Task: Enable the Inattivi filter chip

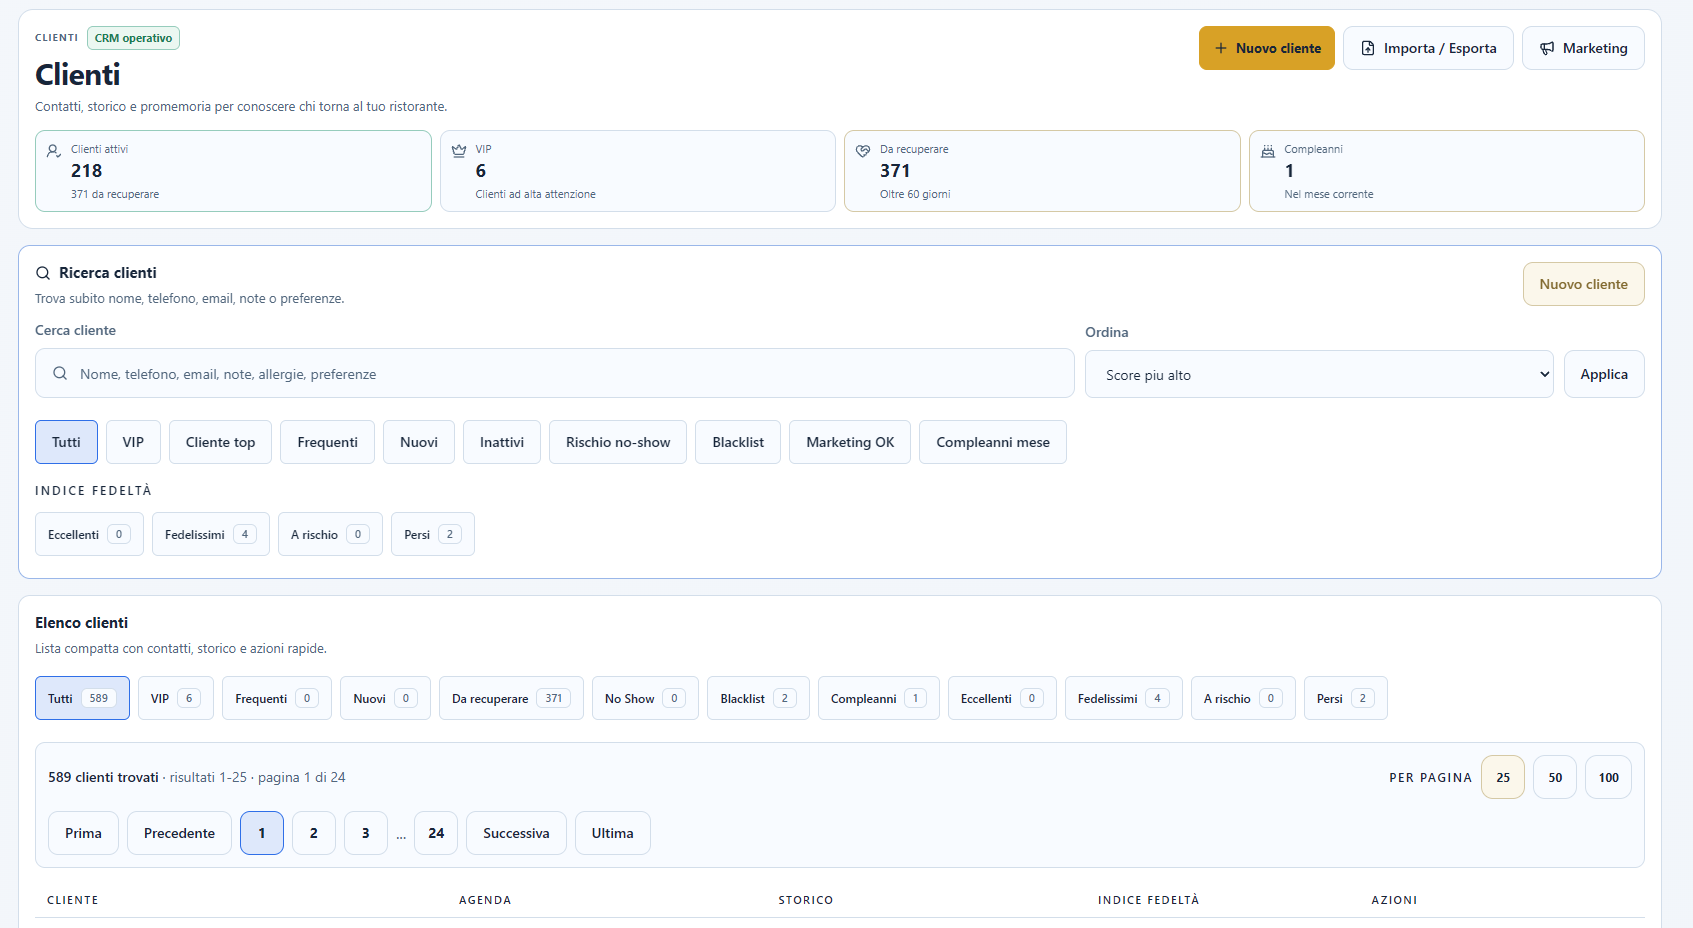Action: 502,442
